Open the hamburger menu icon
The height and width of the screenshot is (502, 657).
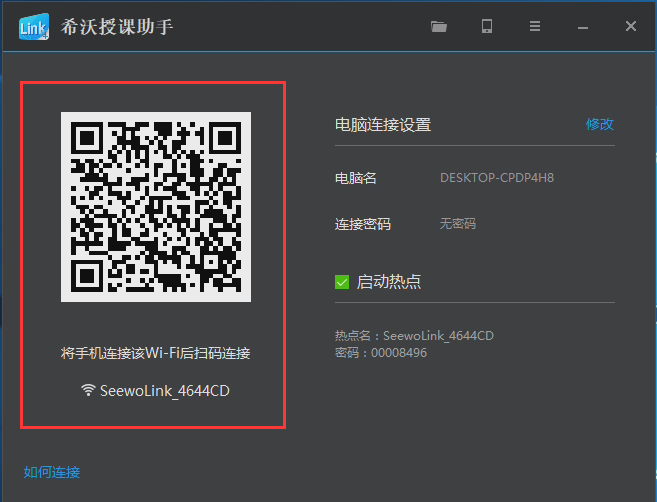pyautogui.click(x=535, y=26)
